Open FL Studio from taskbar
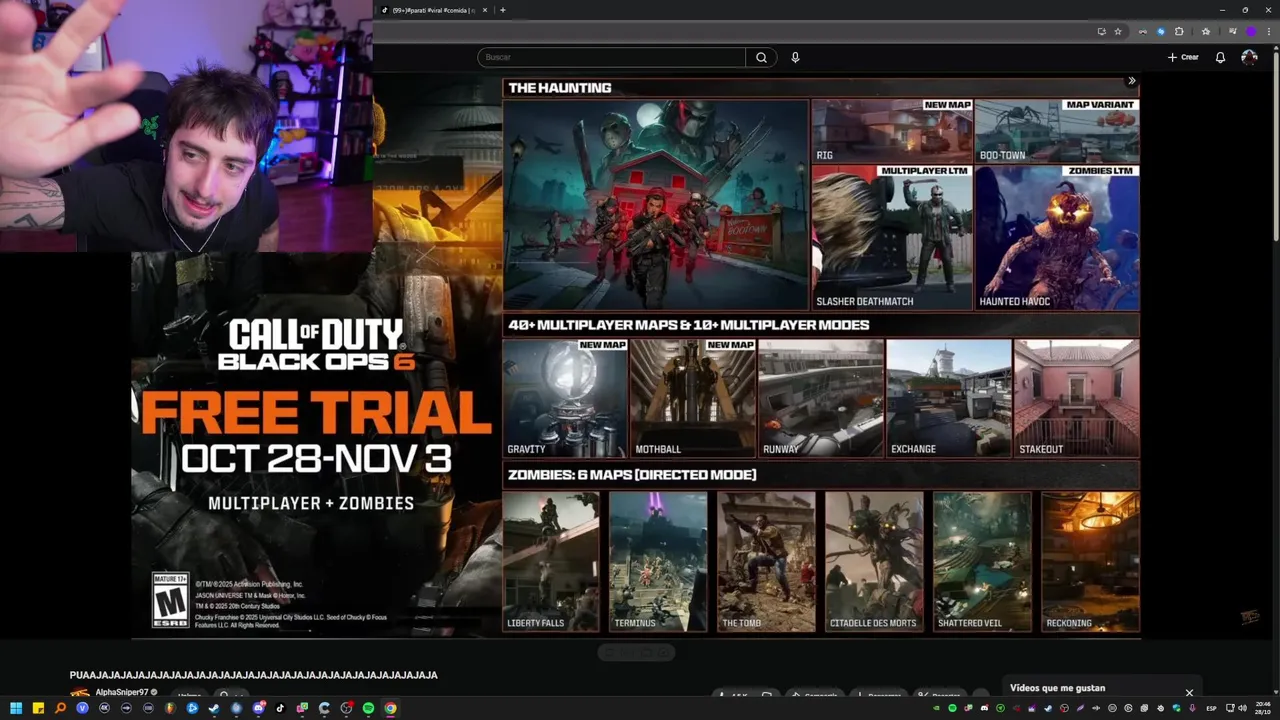The image size is (1280, 720). click(x=170, y=708)
